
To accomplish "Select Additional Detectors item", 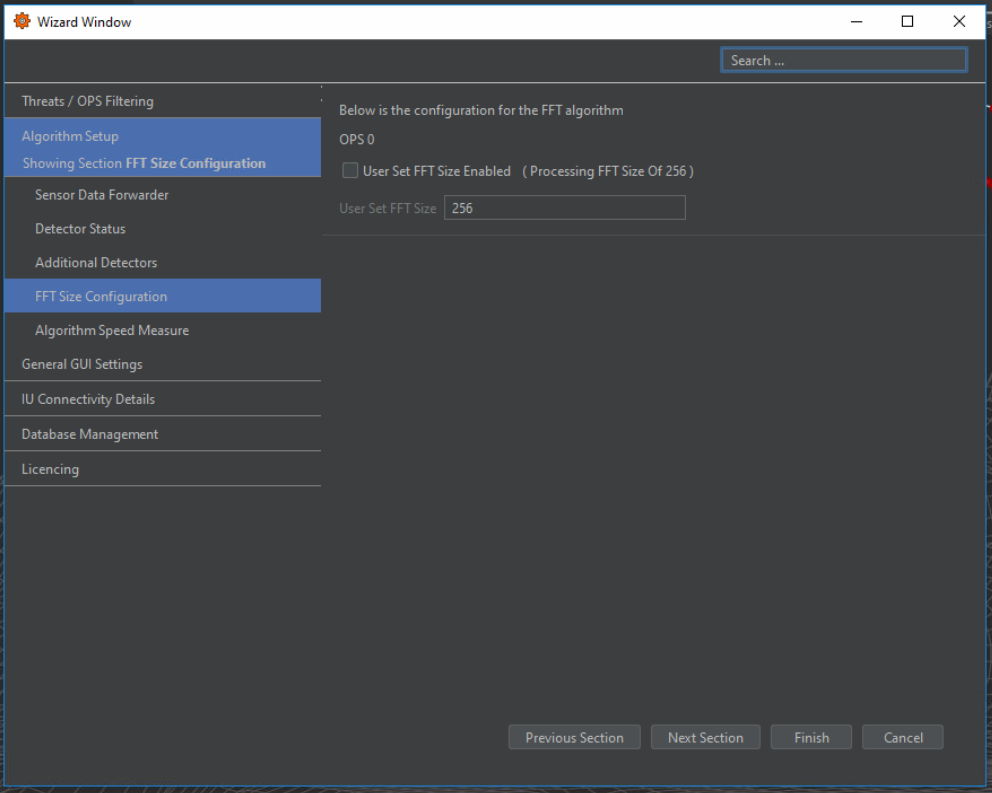I will tap(96, 263).
